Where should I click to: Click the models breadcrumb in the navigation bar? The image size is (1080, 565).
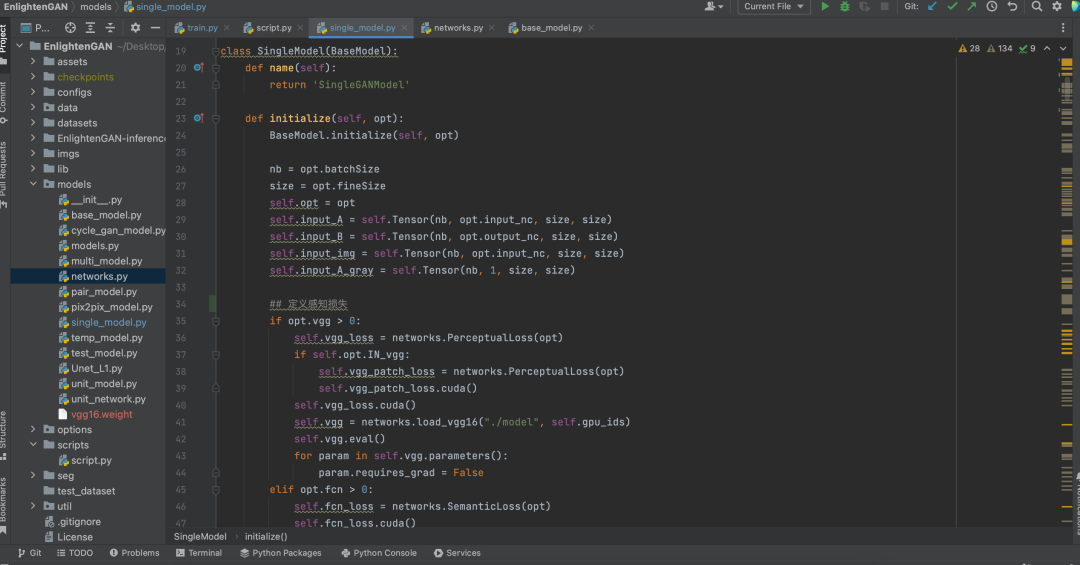pos(96,7)
